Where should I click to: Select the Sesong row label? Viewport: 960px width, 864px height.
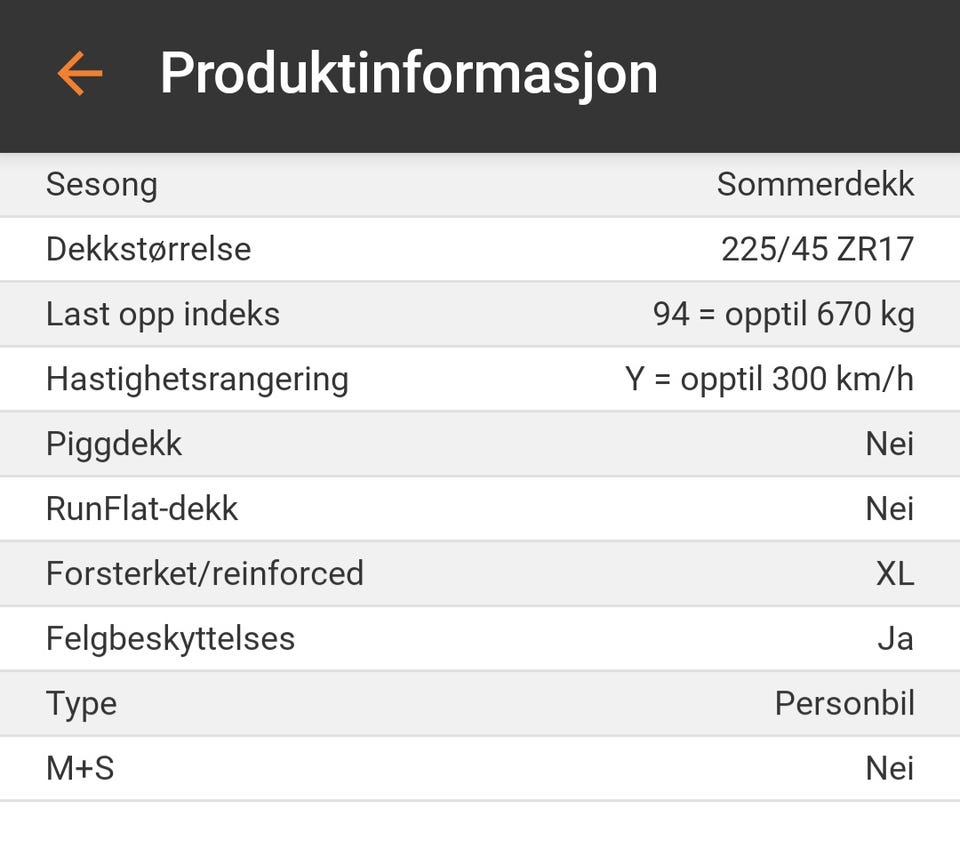102,185
